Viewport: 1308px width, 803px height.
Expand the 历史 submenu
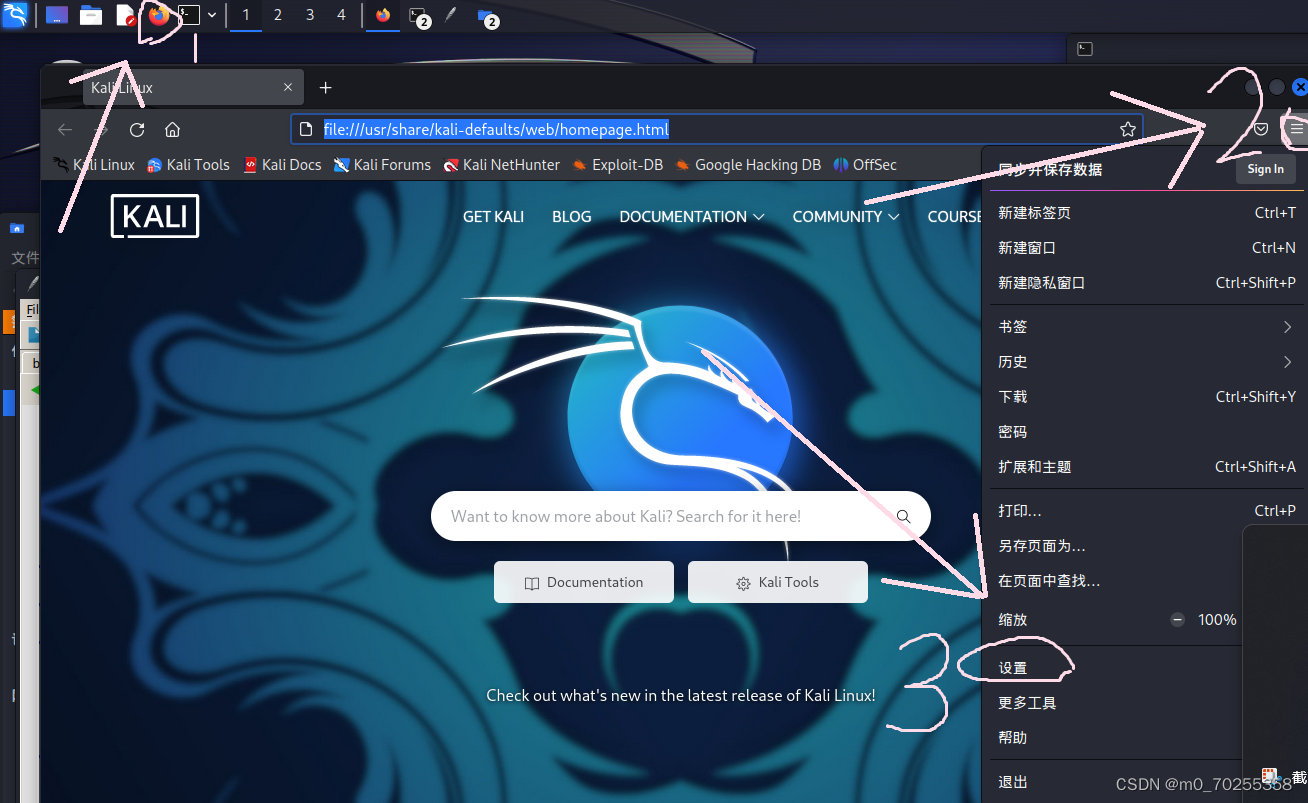click(x=1147, y=362)
